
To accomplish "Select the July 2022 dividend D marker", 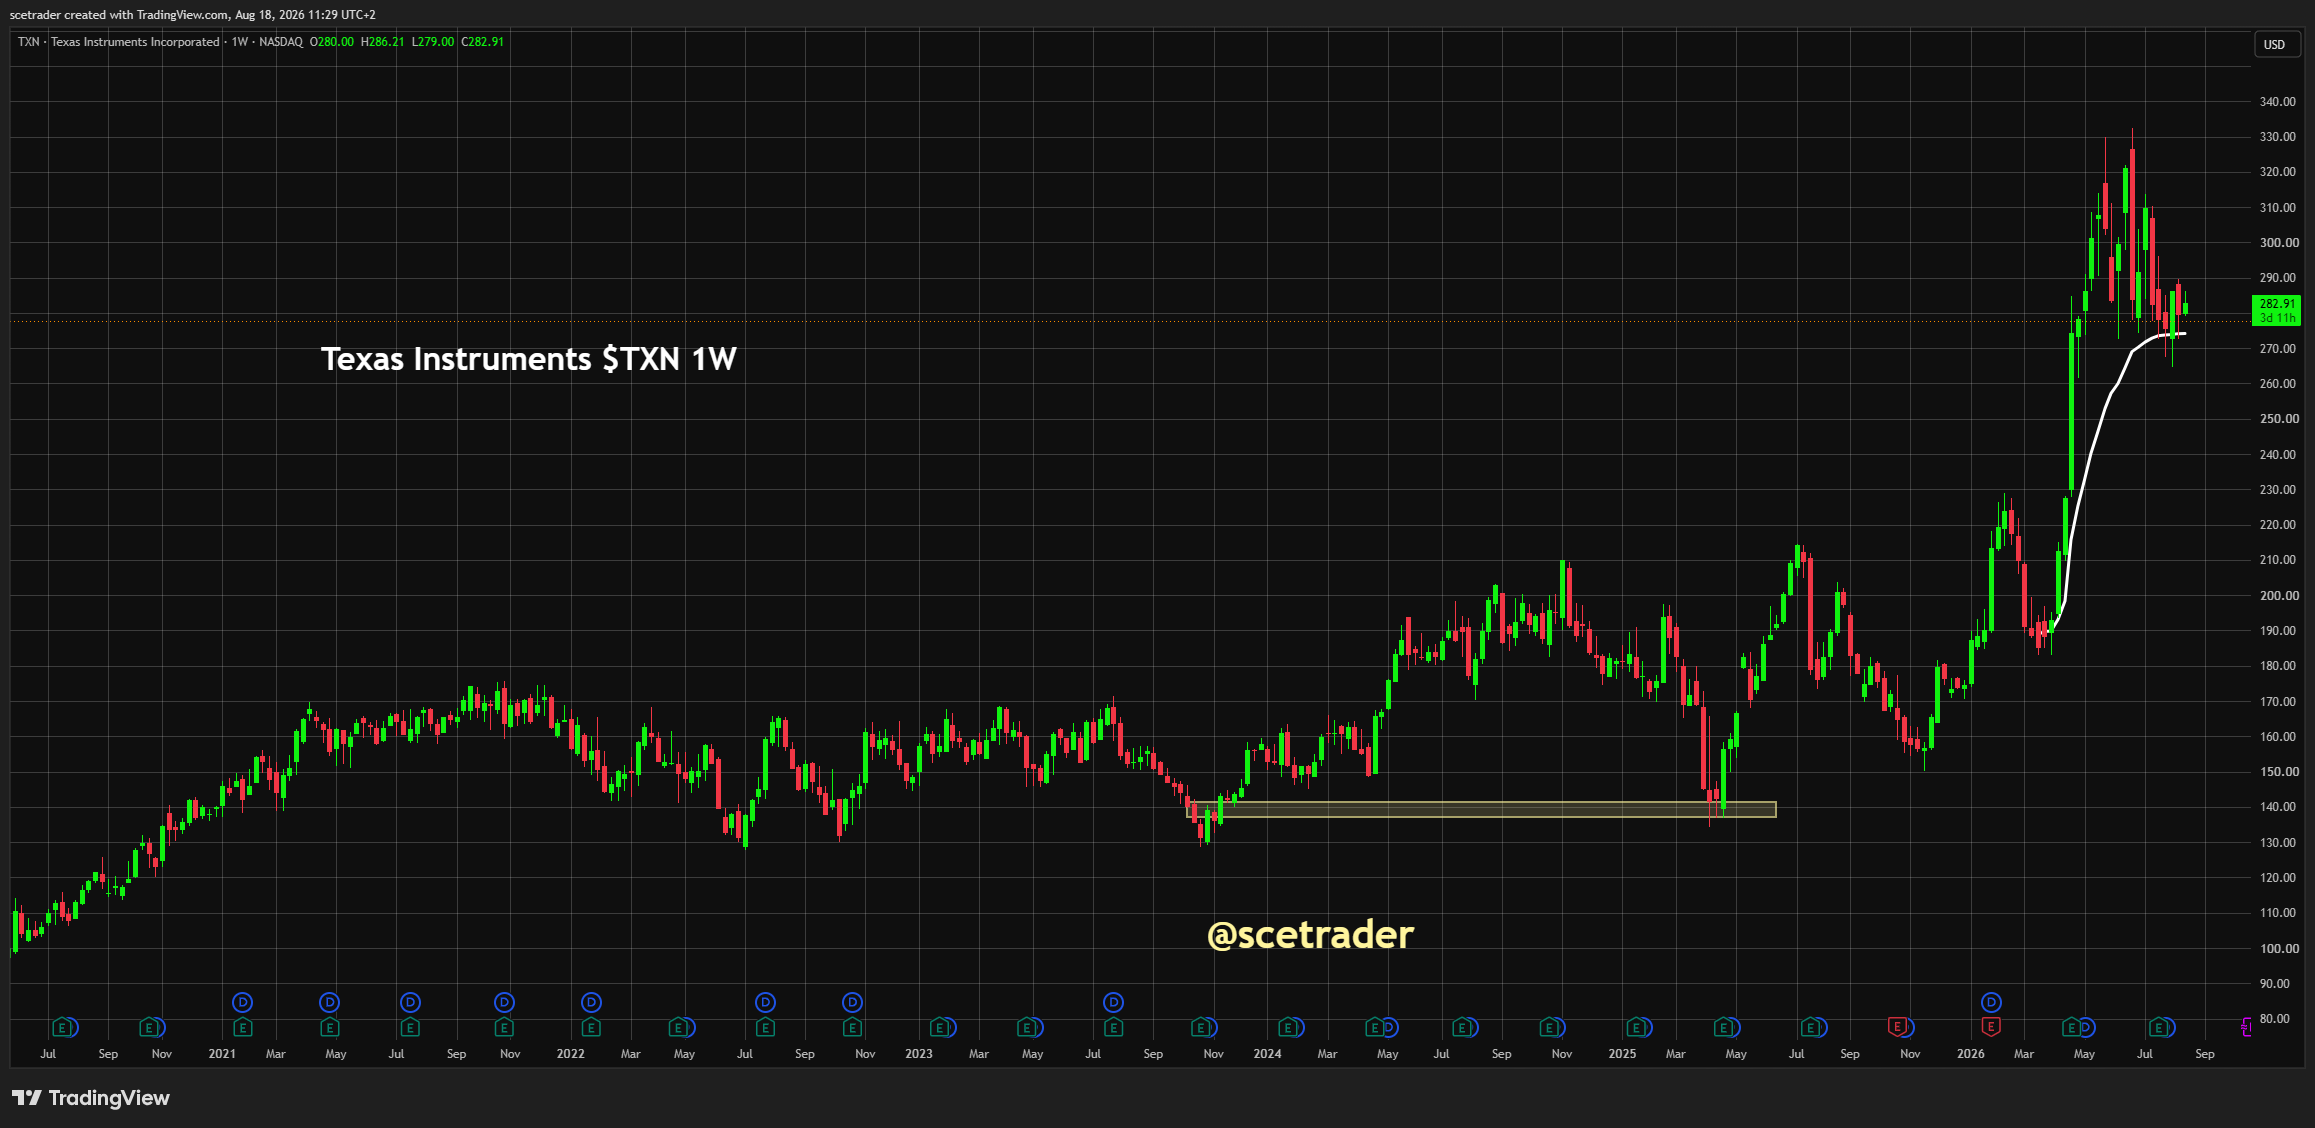I will pyautogui.click(x=765, y=1002).
